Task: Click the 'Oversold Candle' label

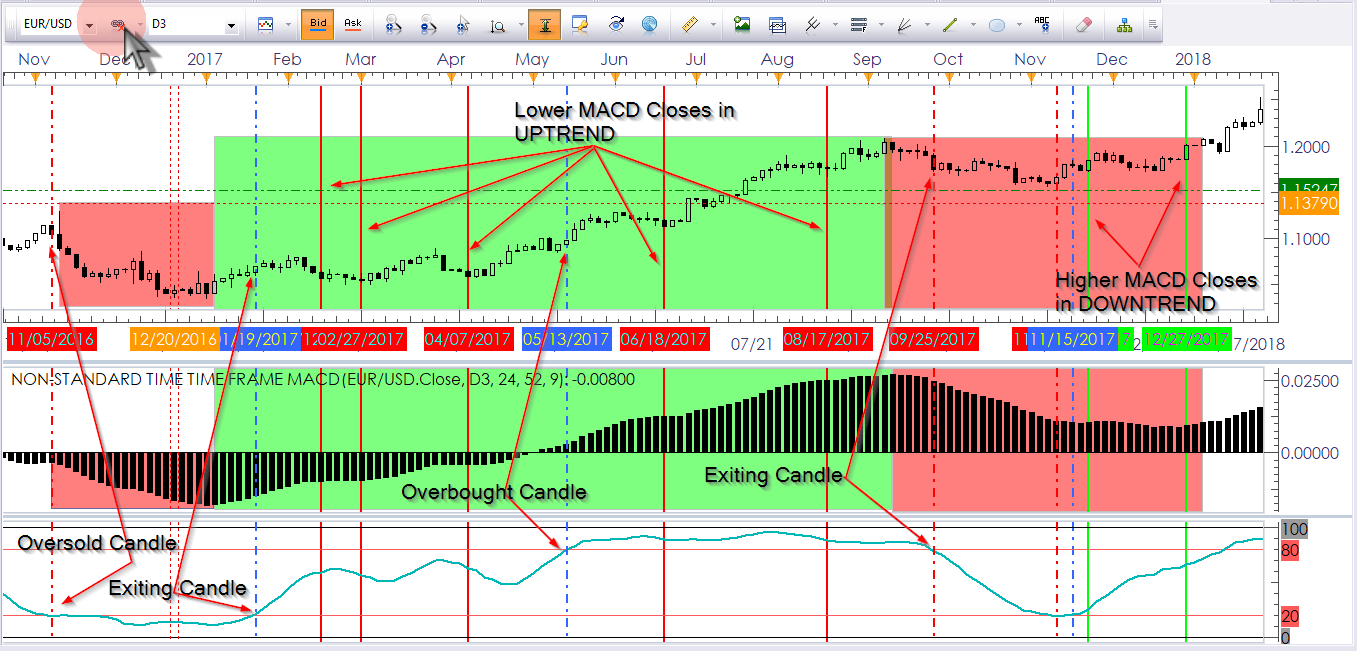Action: [97, 543]
